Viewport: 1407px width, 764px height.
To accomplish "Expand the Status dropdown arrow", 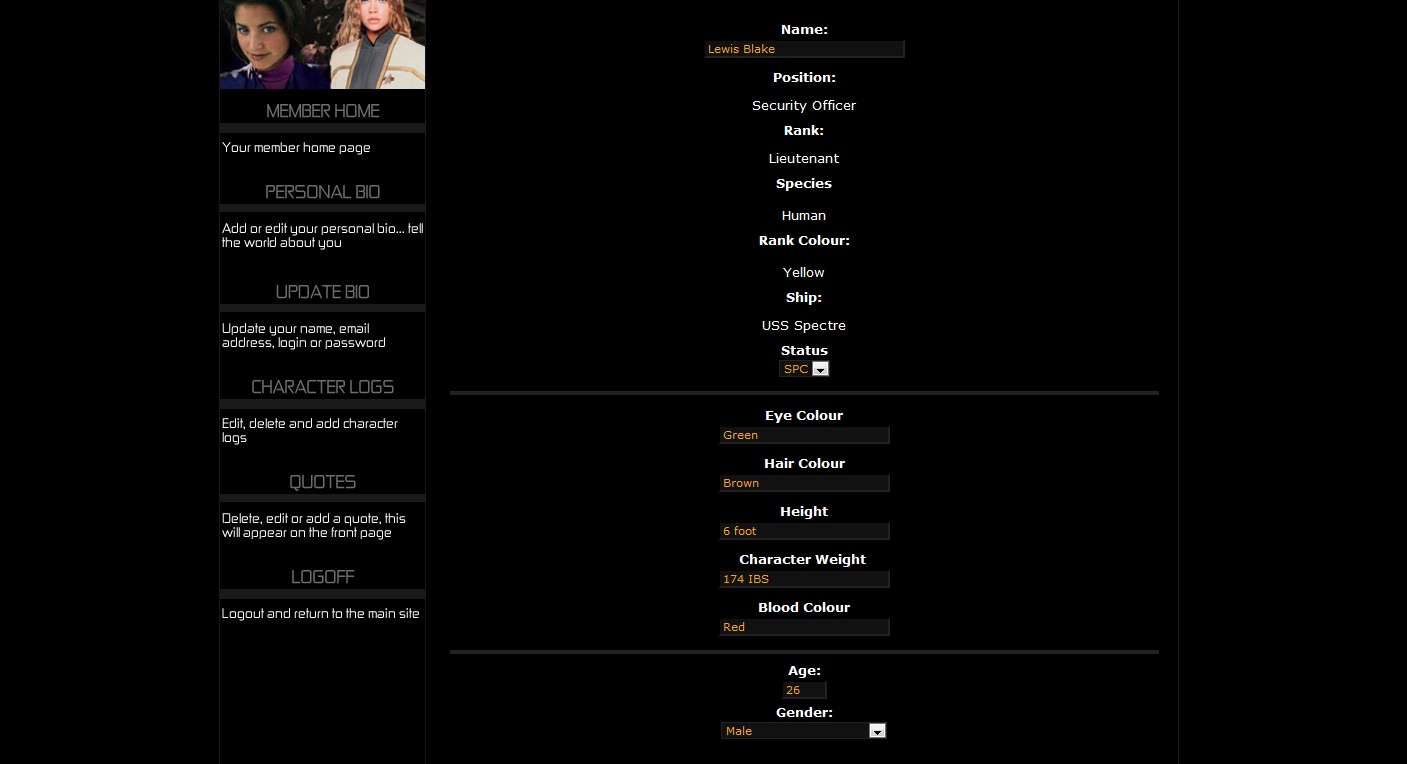I will tap(820, 369).
